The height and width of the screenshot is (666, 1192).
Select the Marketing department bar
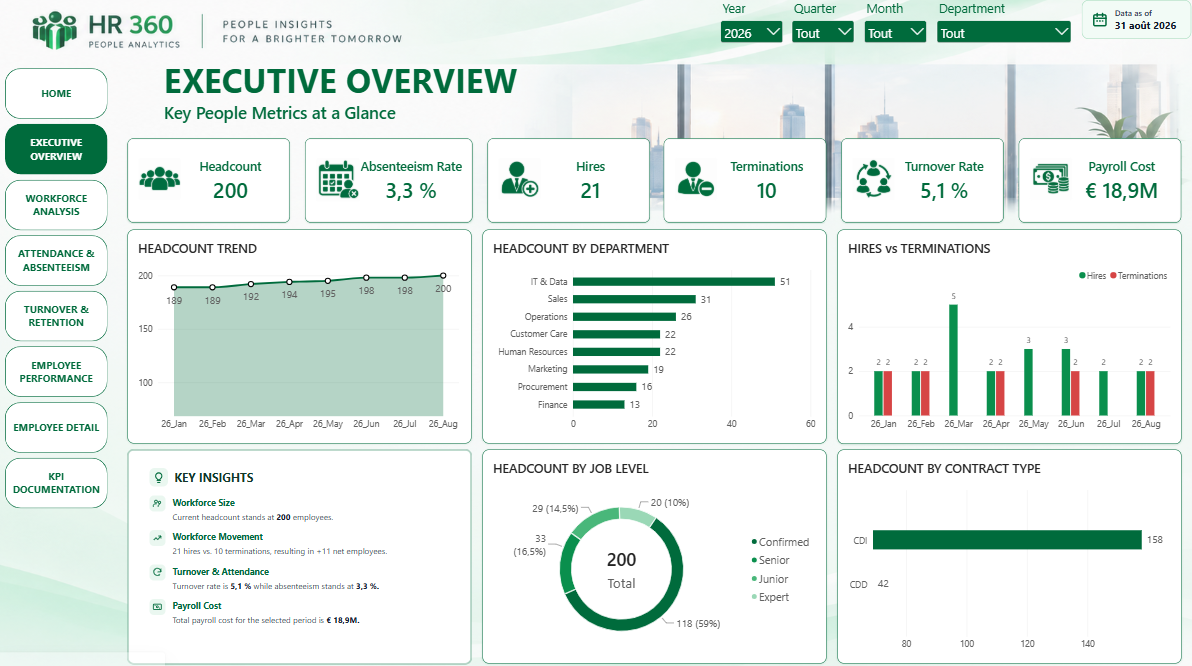click(x=610, y=369)
